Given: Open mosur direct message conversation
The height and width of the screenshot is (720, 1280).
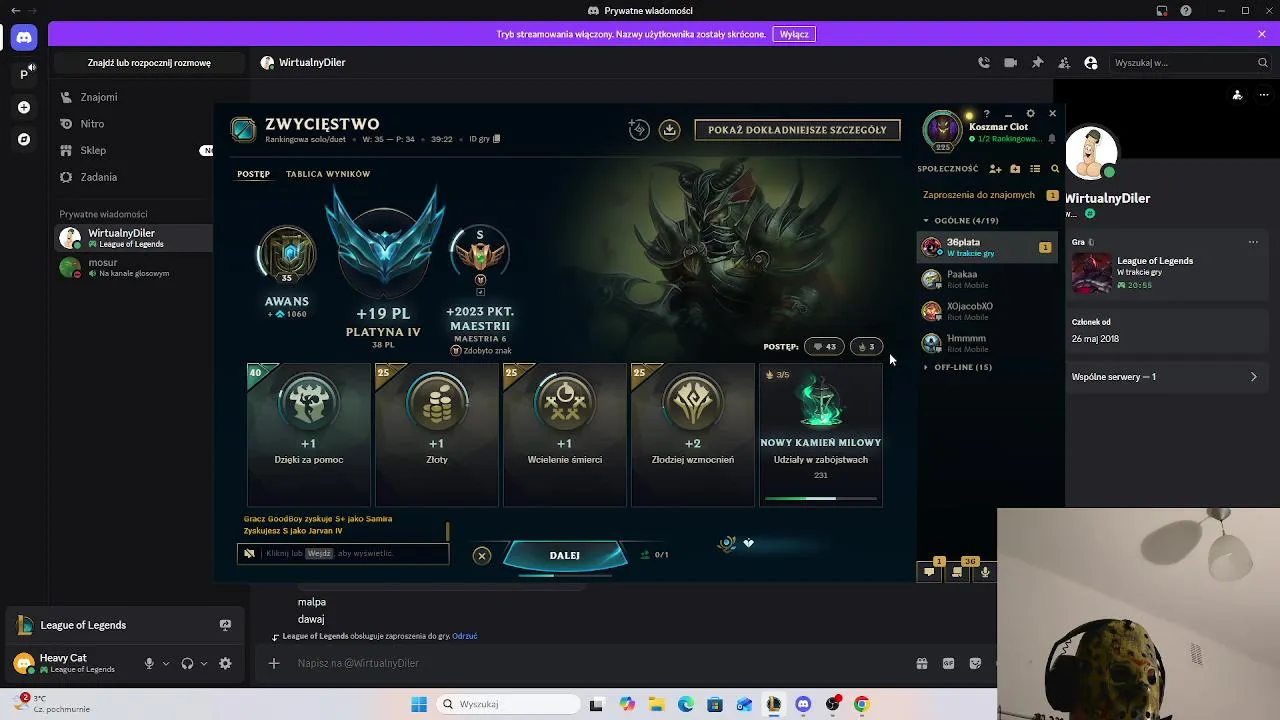Looking at the screenshot, I should [134, 267].
